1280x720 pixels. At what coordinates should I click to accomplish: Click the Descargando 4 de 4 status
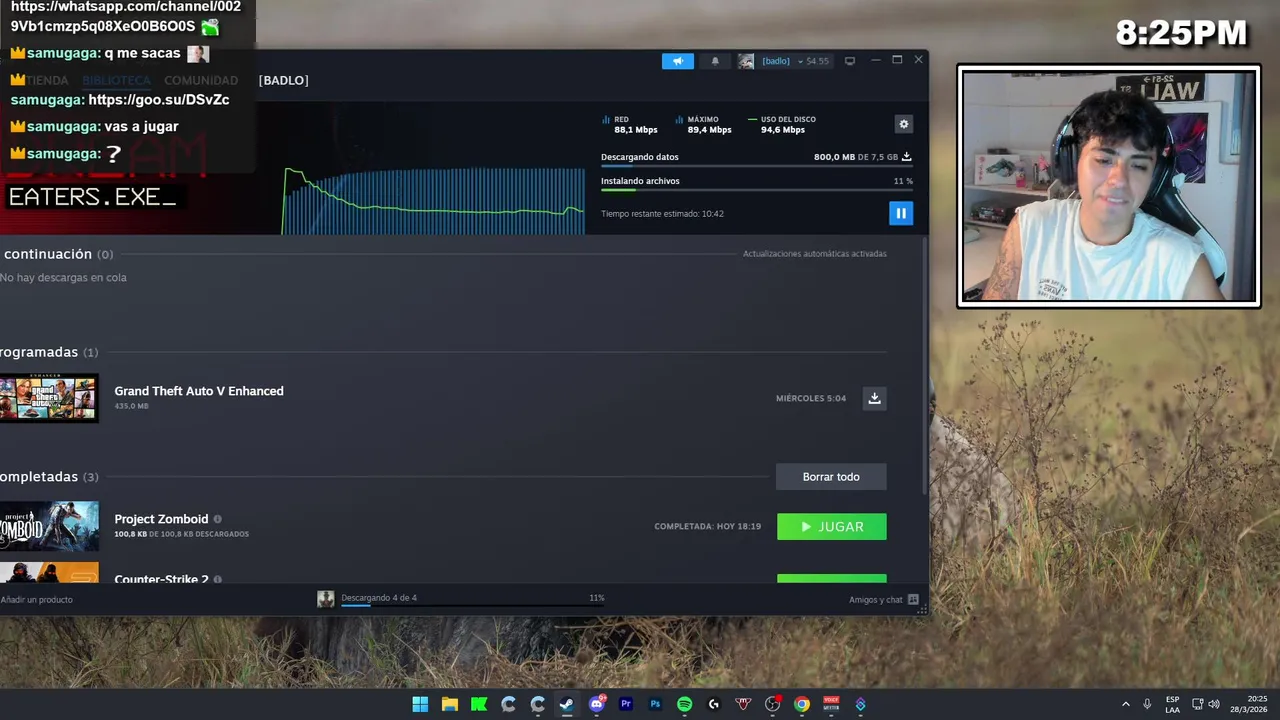pos(379,598)
